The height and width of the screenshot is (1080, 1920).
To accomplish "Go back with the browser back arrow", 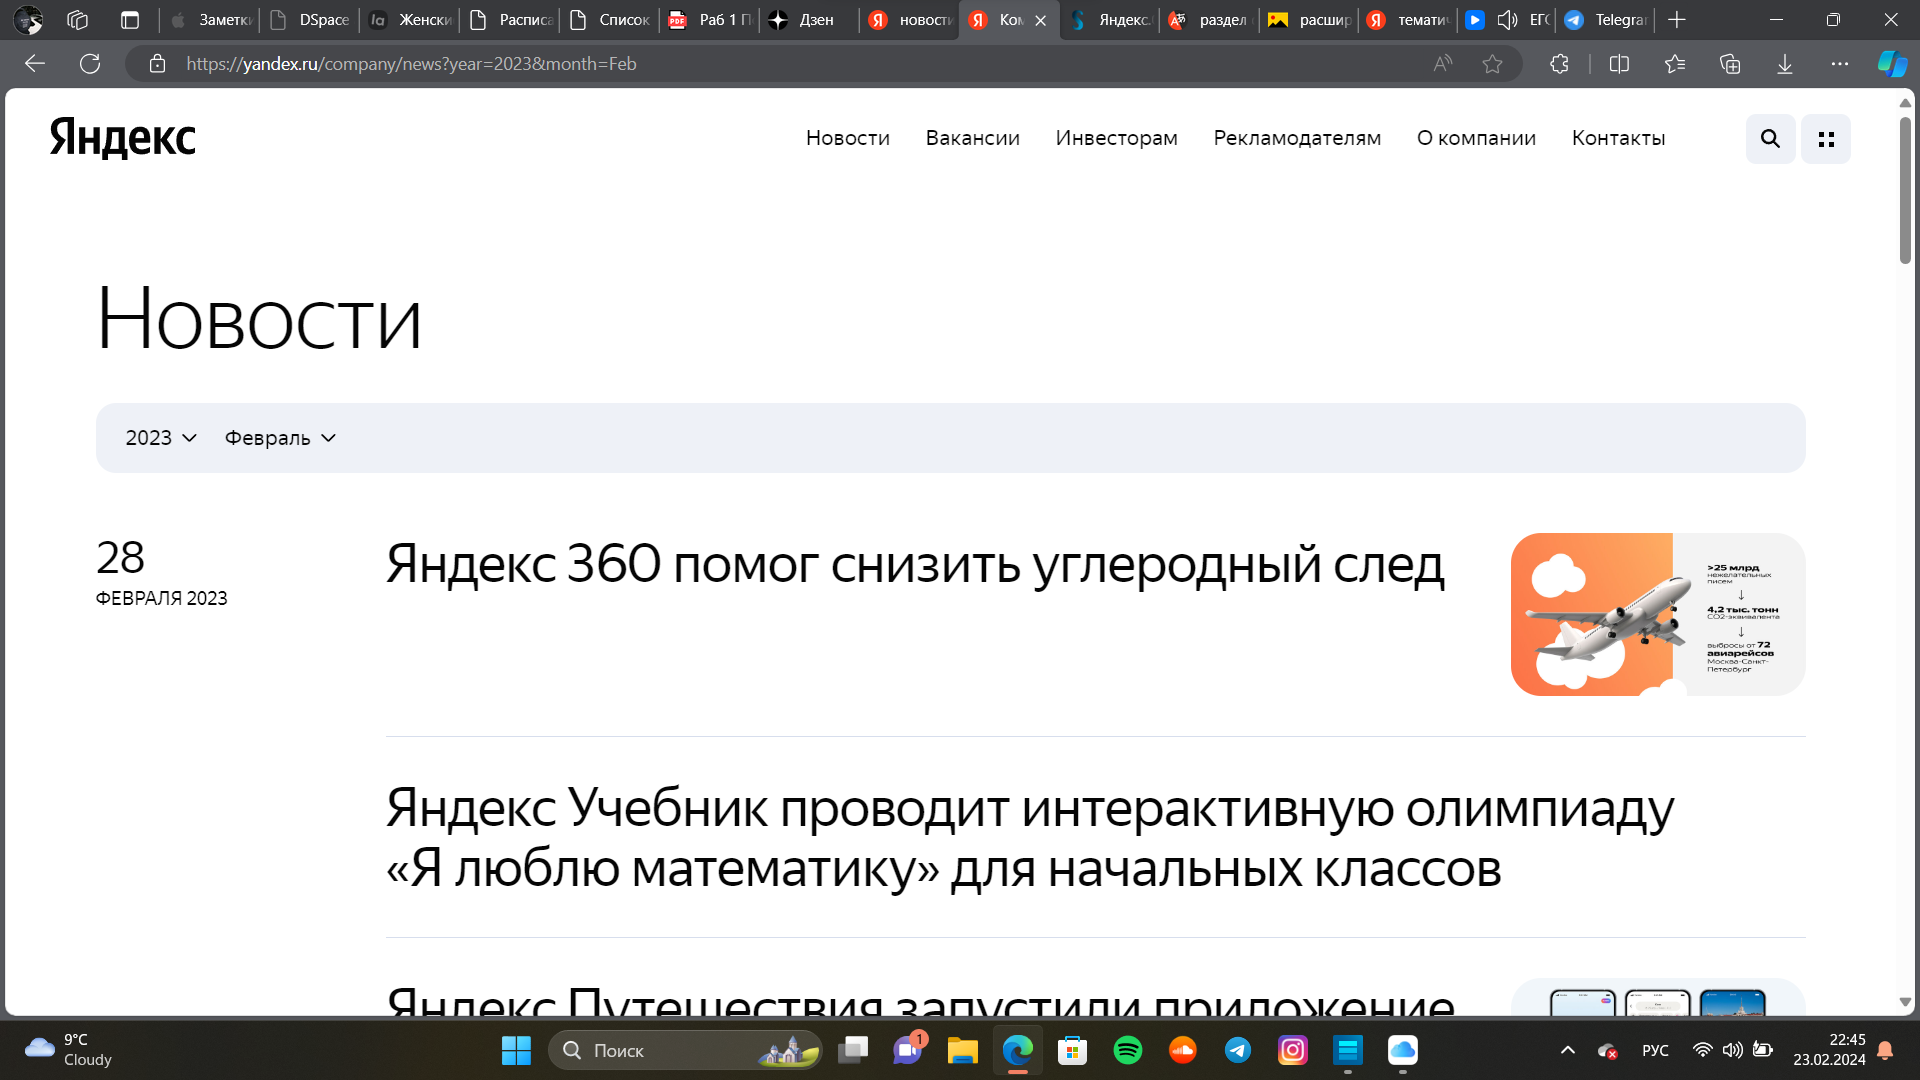I will coord(35,64).
